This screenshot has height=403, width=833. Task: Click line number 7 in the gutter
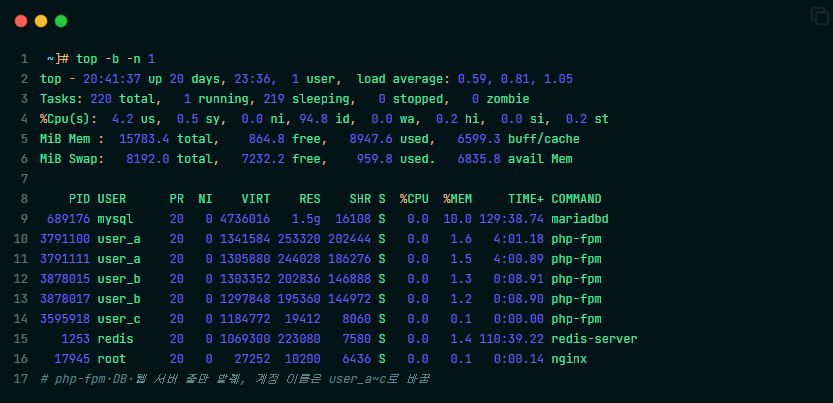24,179
